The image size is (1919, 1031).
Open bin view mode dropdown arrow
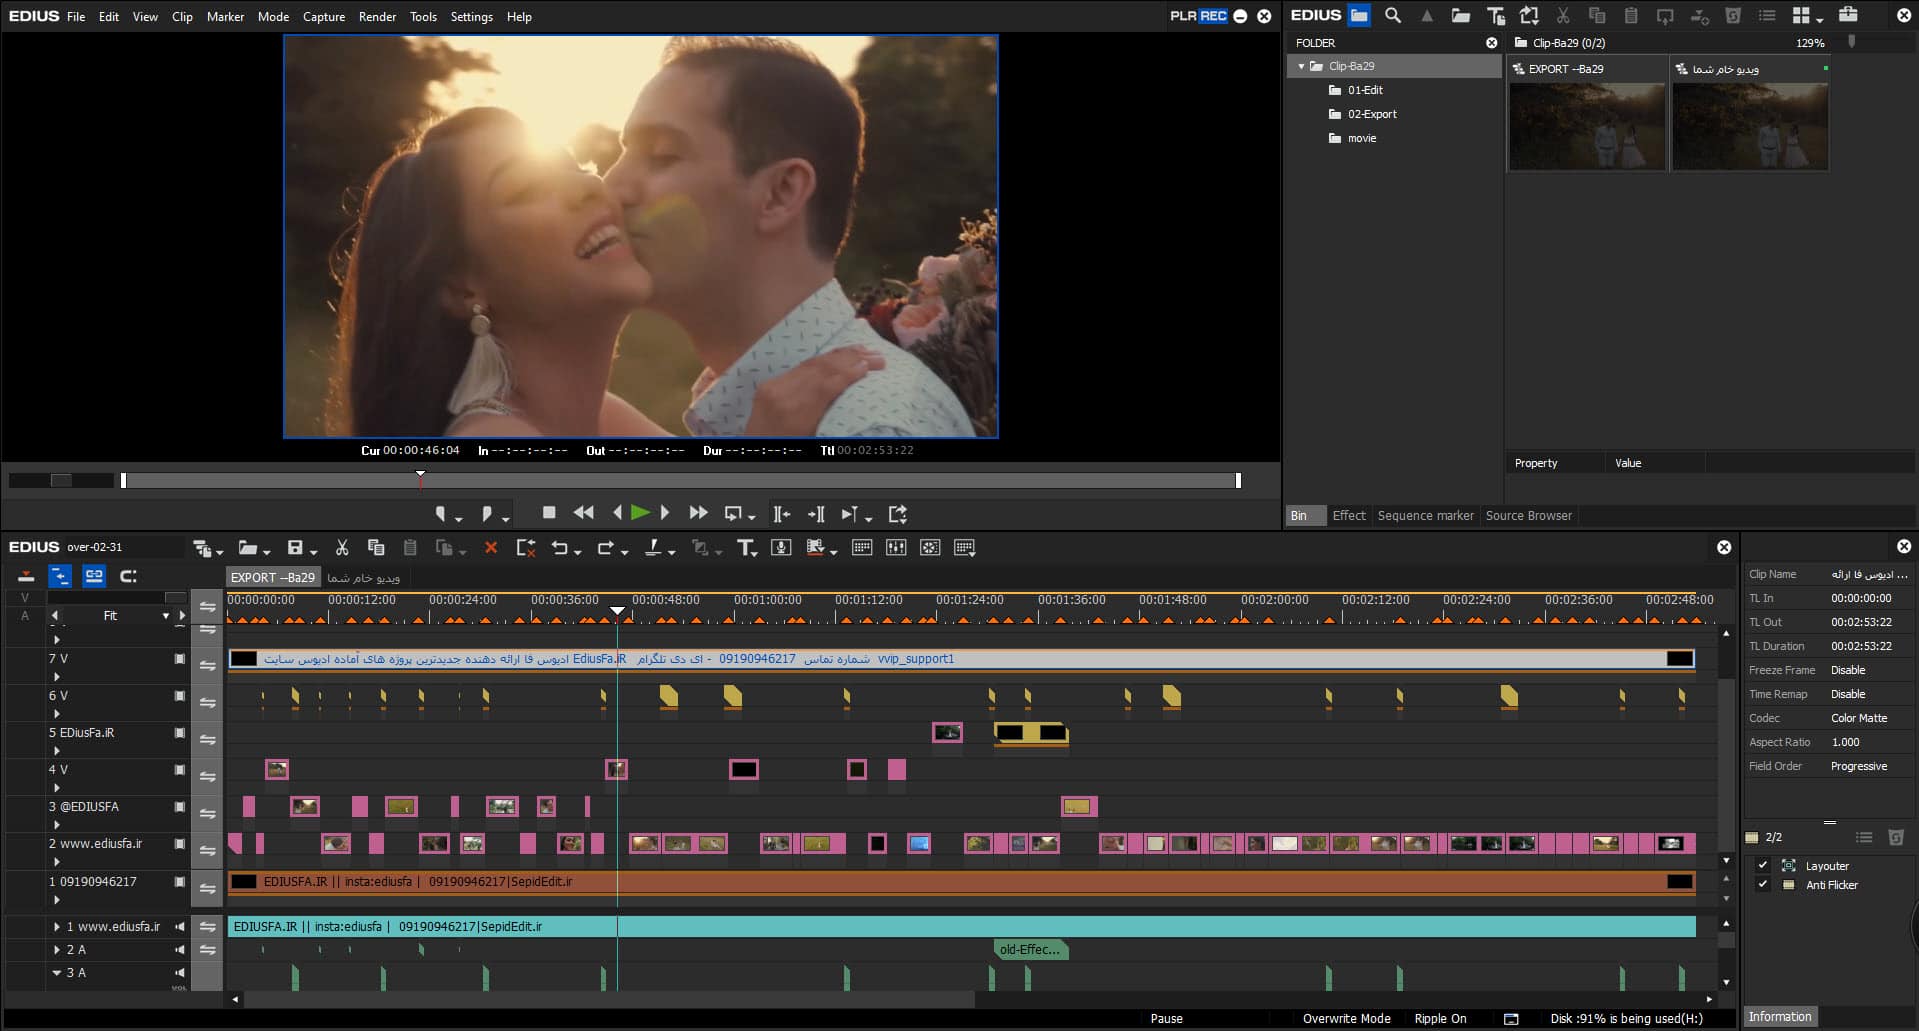1821,19
